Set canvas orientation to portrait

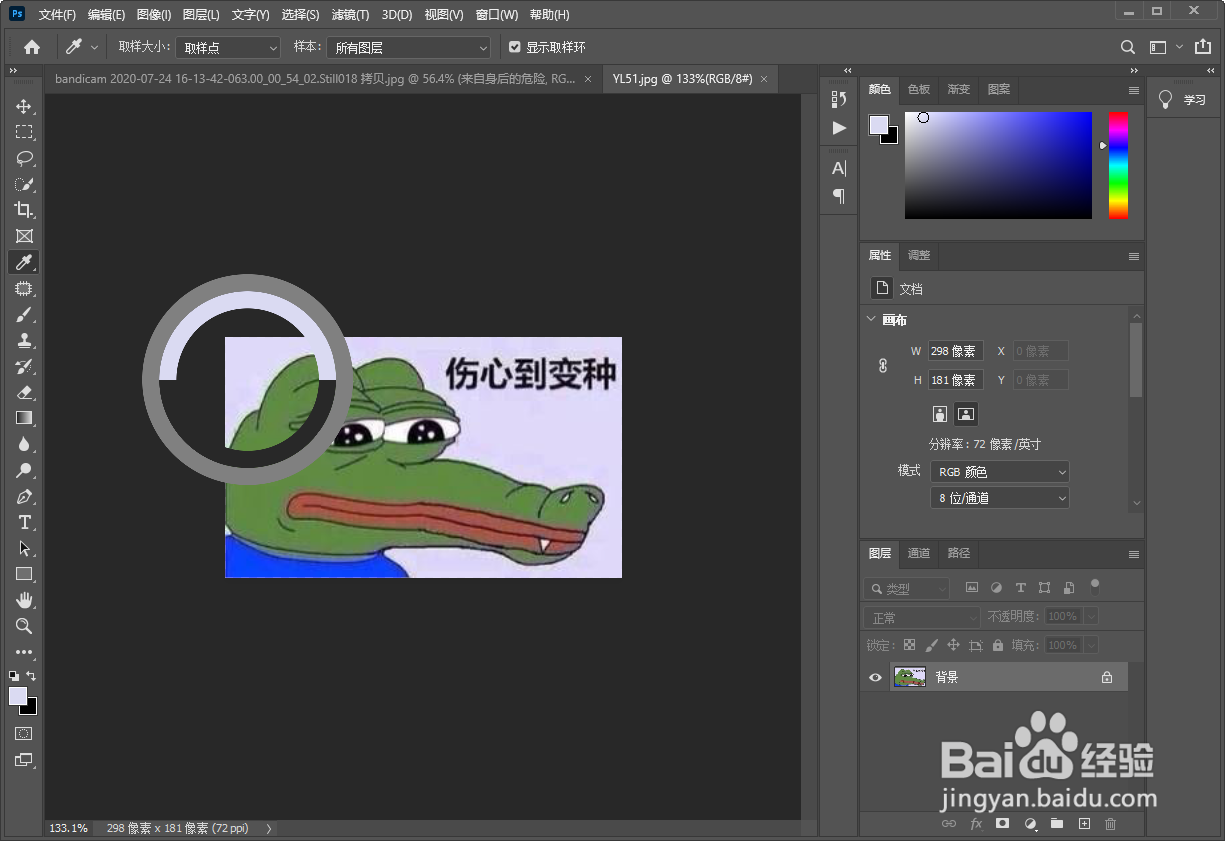point(940,413)
